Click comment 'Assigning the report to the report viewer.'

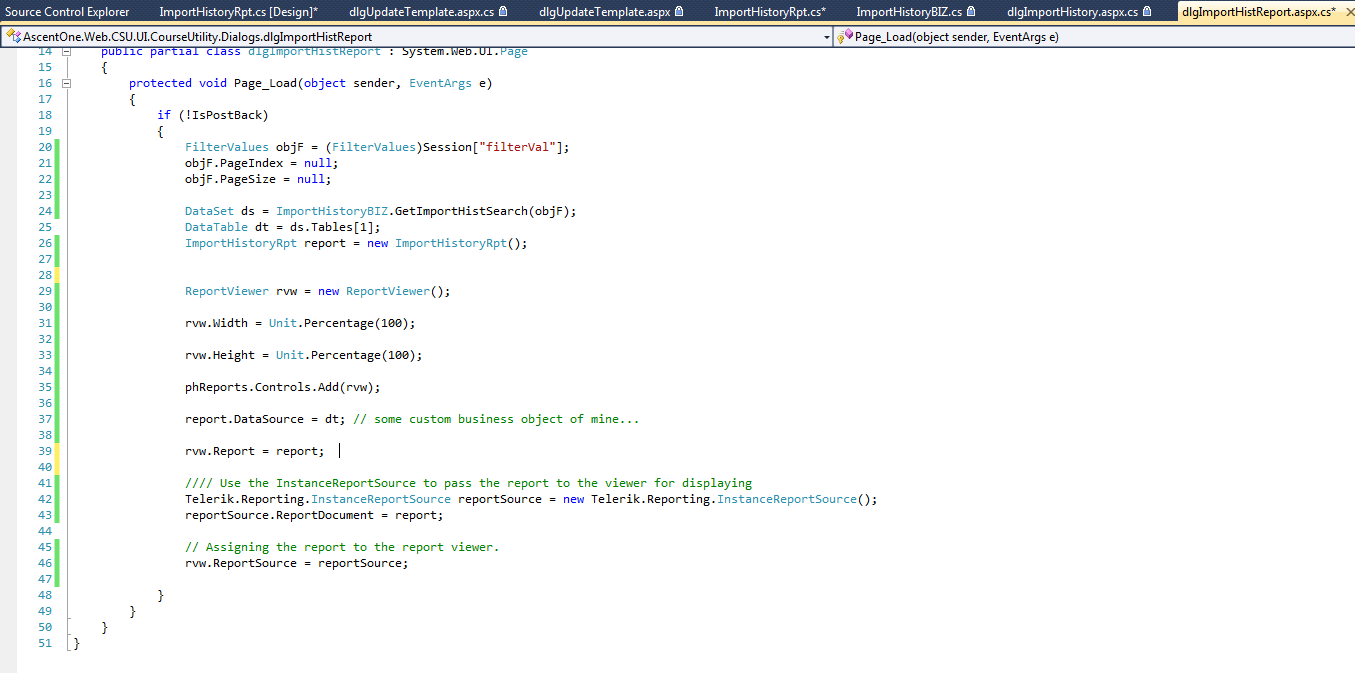click(x=352, y=547)
